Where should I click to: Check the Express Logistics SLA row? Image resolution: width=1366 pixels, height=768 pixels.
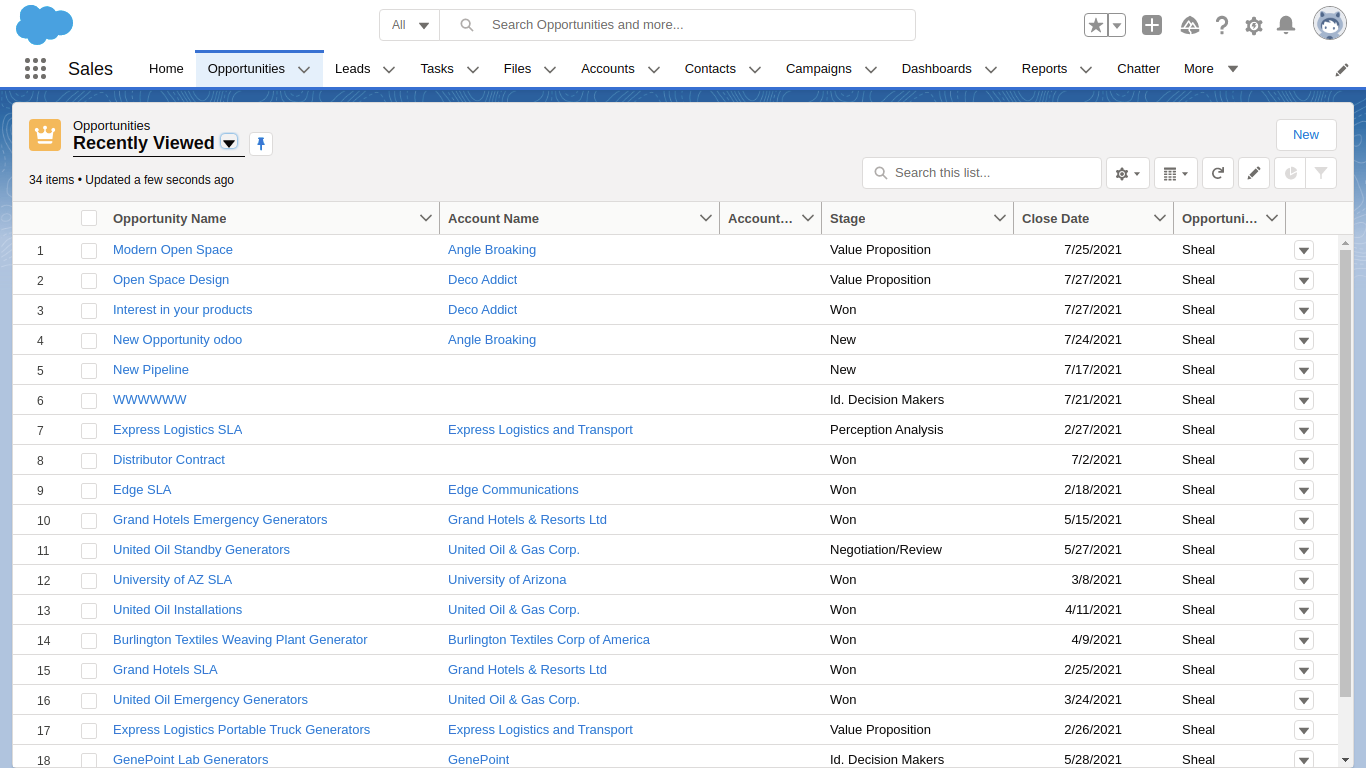coord(89,430)
